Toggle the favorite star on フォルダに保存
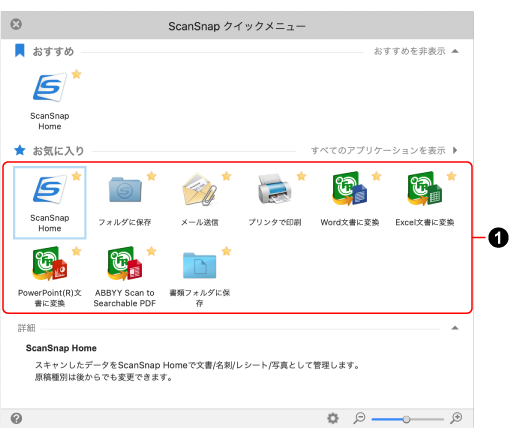The image size is (512, 428). click(152, 176)
